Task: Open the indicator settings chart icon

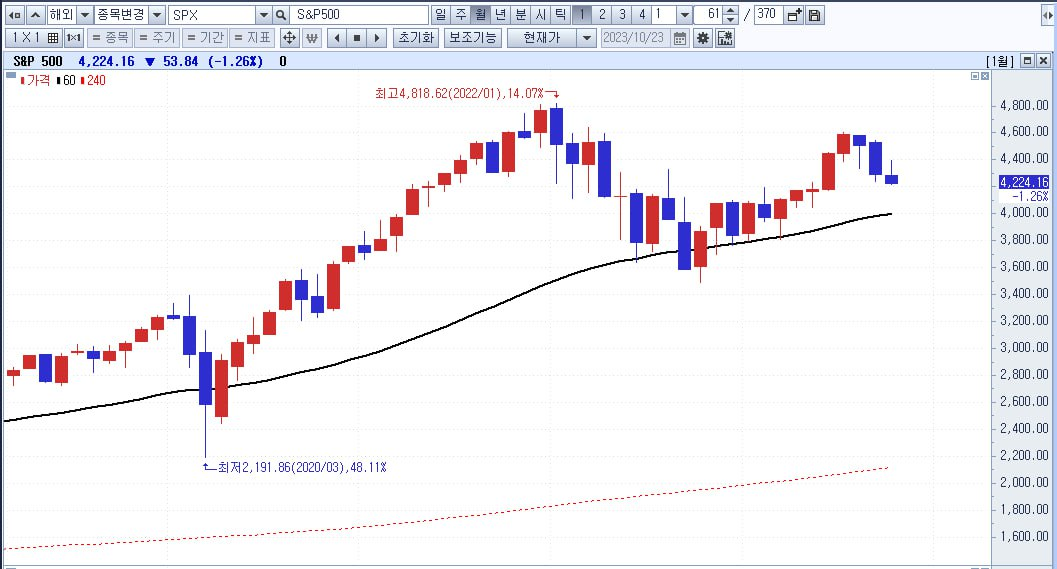Action: (x=725, y=38)
